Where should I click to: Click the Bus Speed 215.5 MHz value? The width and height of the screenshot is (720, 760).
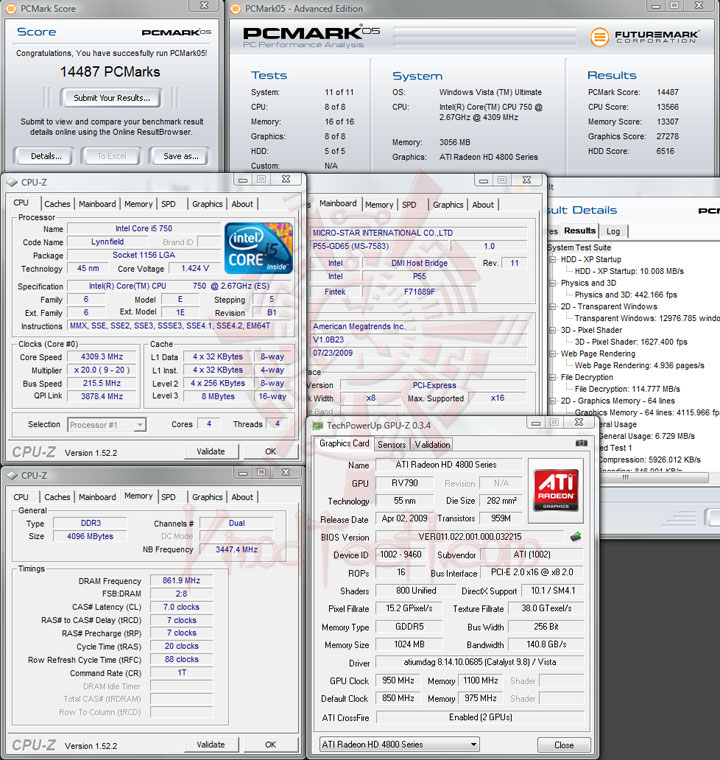(102, 383)
